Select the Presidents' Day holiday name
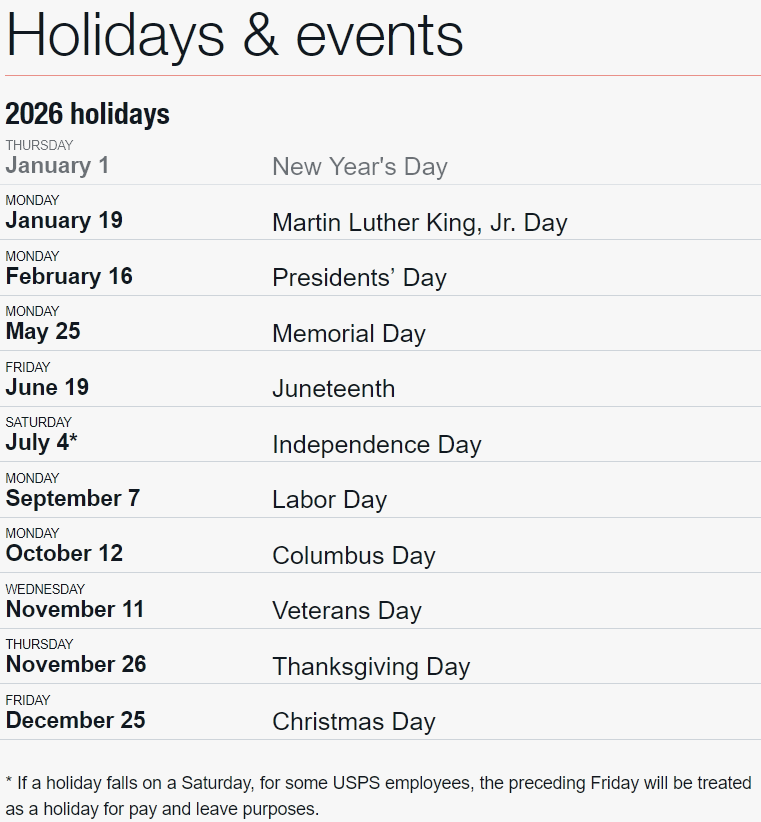761x822 pixels. (359, 278)
